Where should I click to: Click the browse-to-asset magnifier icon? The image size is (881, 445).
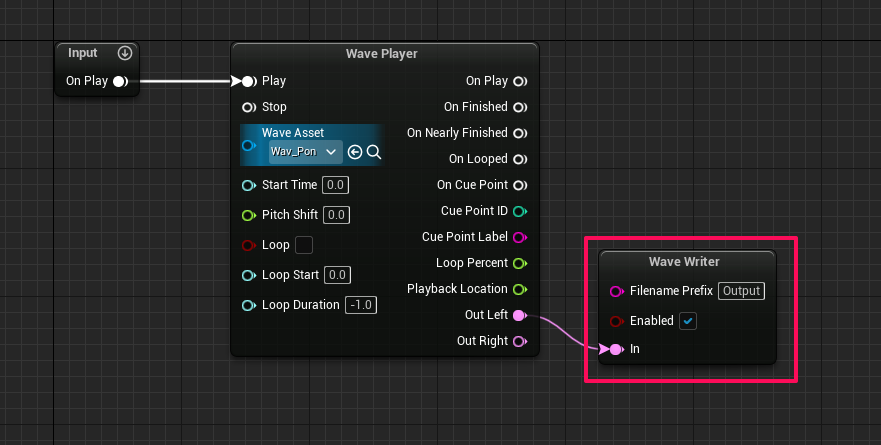(x=374, y=152)
